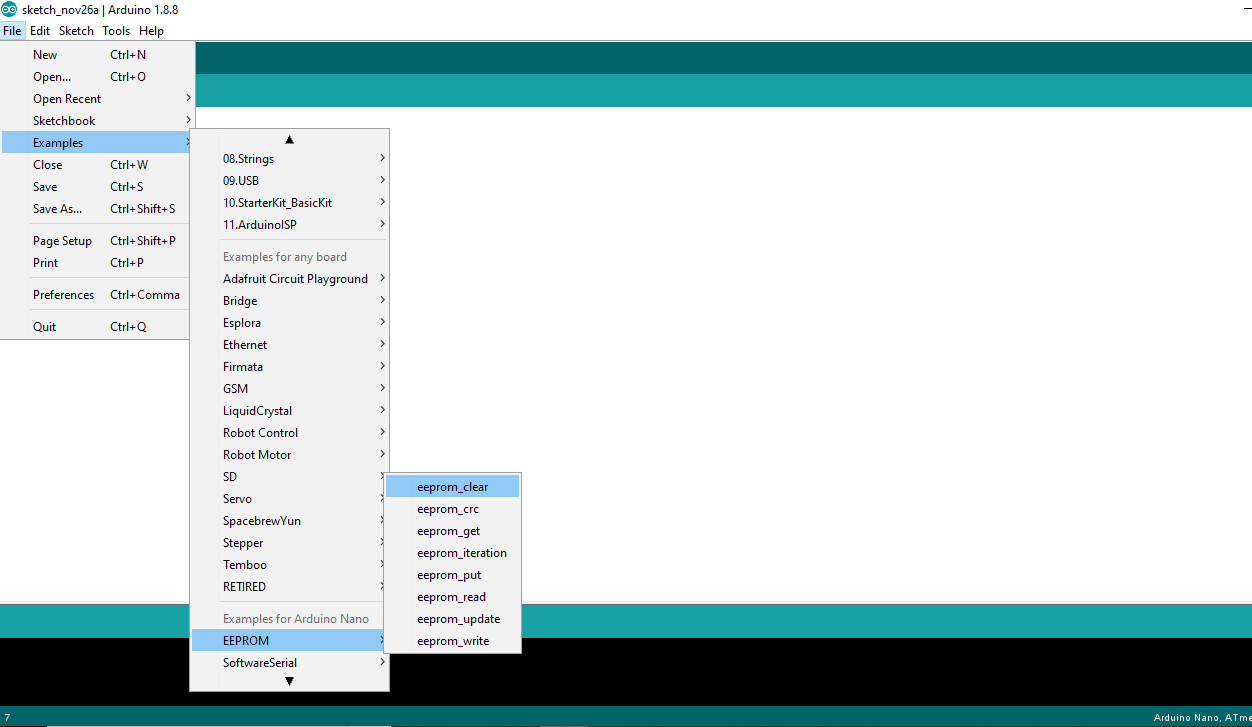Click the down scroll arrow in the Examples menu
Image resolution: width=1252 pixels, height=727 pixels.
pos(289,681)
